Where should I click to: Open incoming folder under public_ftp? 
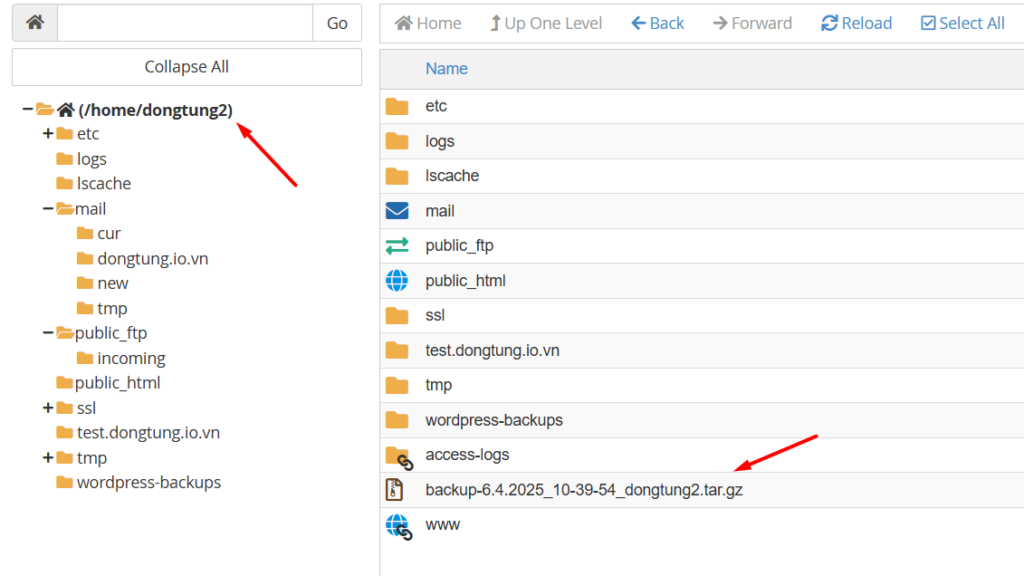(x=131, y=359)
